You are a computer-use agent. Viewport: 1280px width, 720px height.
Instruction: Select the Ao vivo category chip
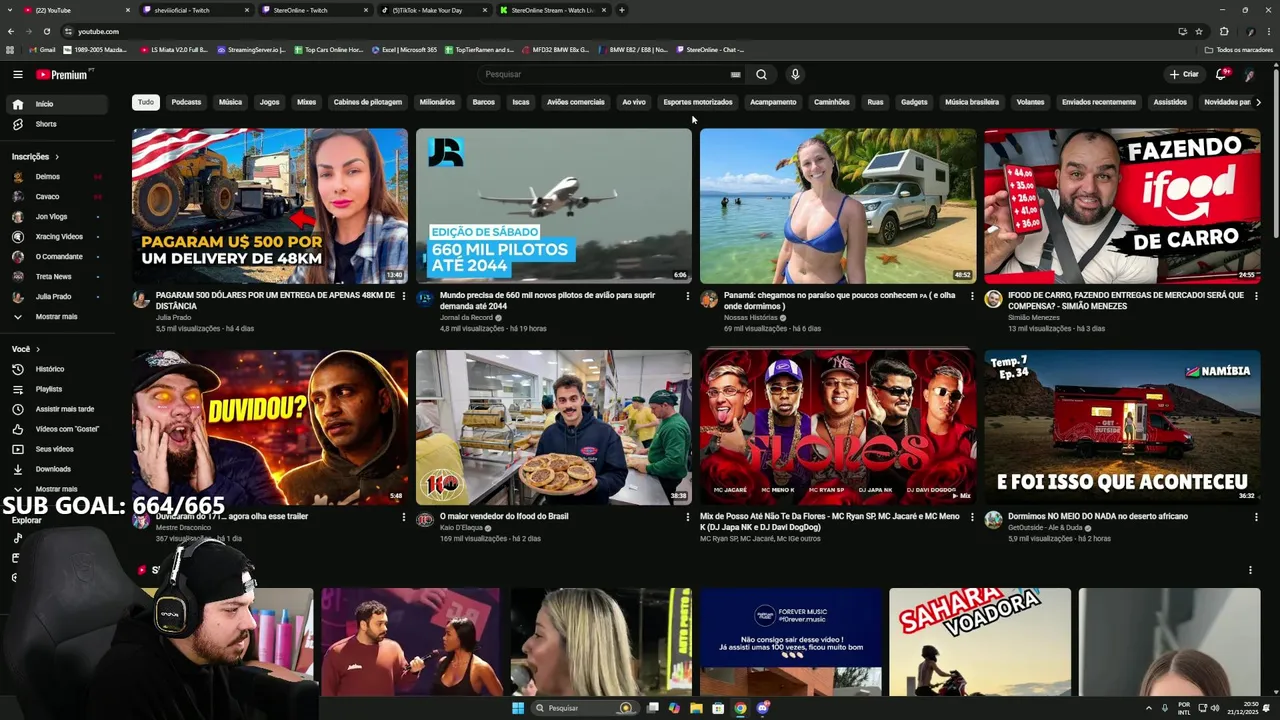634,102
